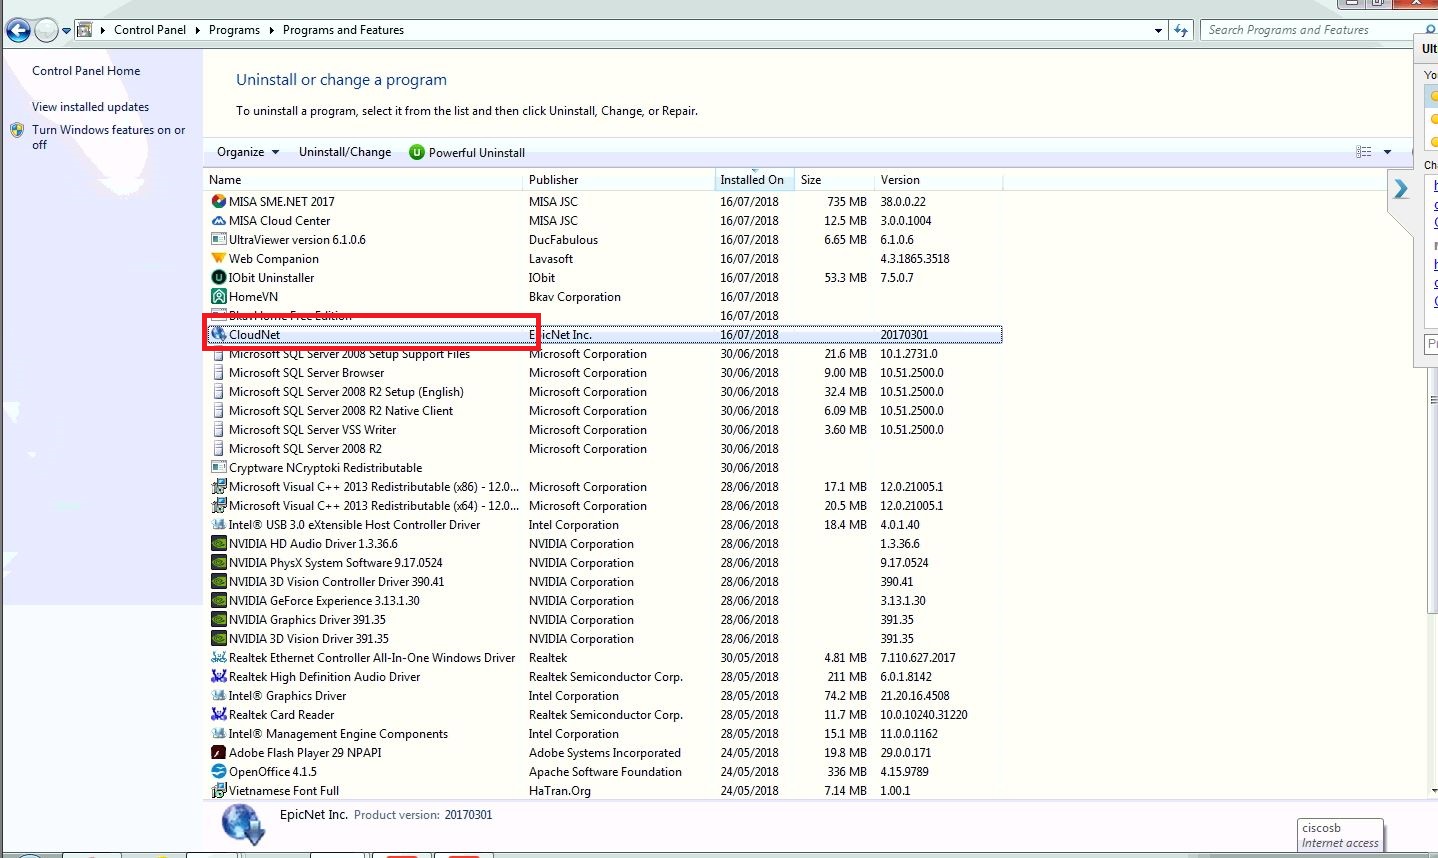Open the view options dropdown arrow

pos(1387,152)
